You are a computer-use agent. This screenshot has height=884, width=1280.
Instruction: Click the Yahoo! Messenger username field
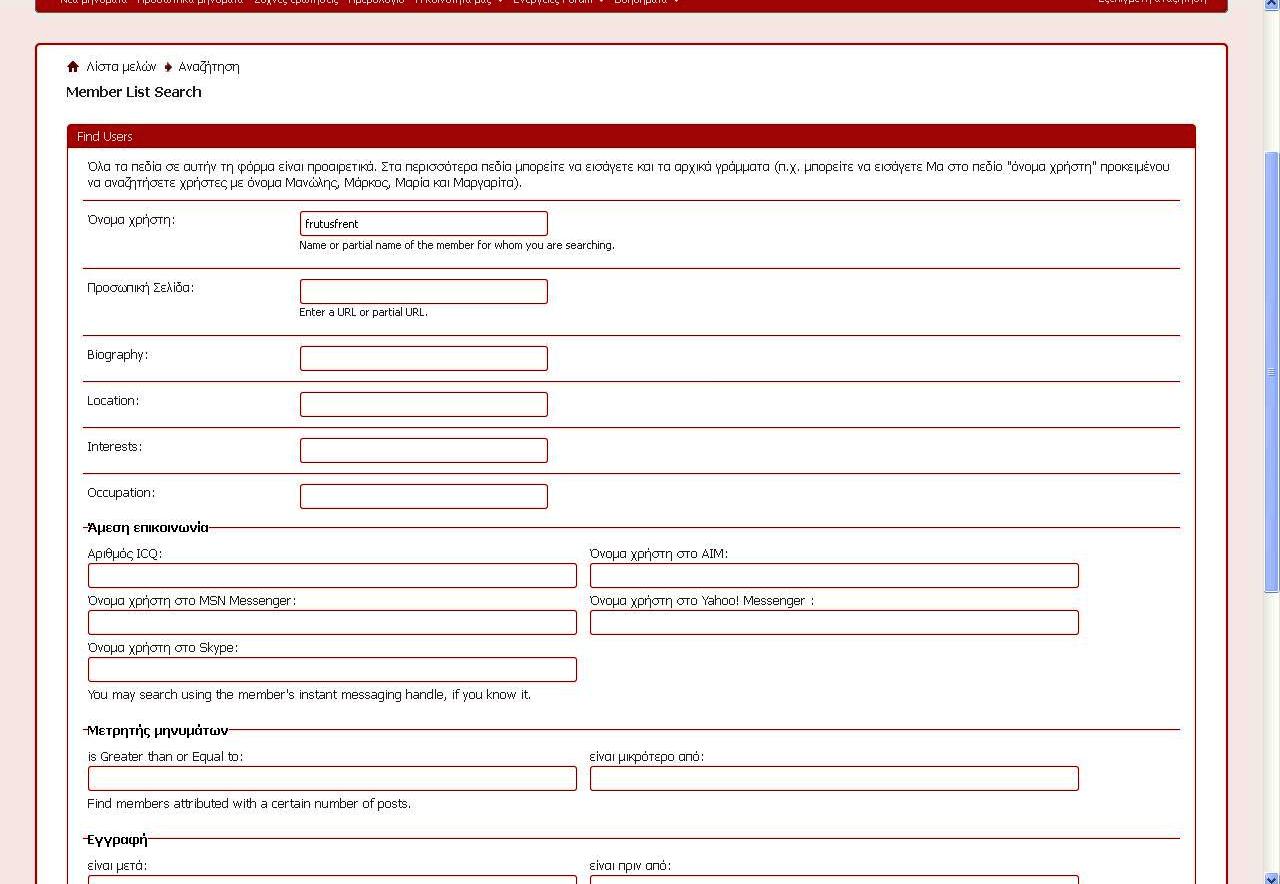click(x=834, y=622)
